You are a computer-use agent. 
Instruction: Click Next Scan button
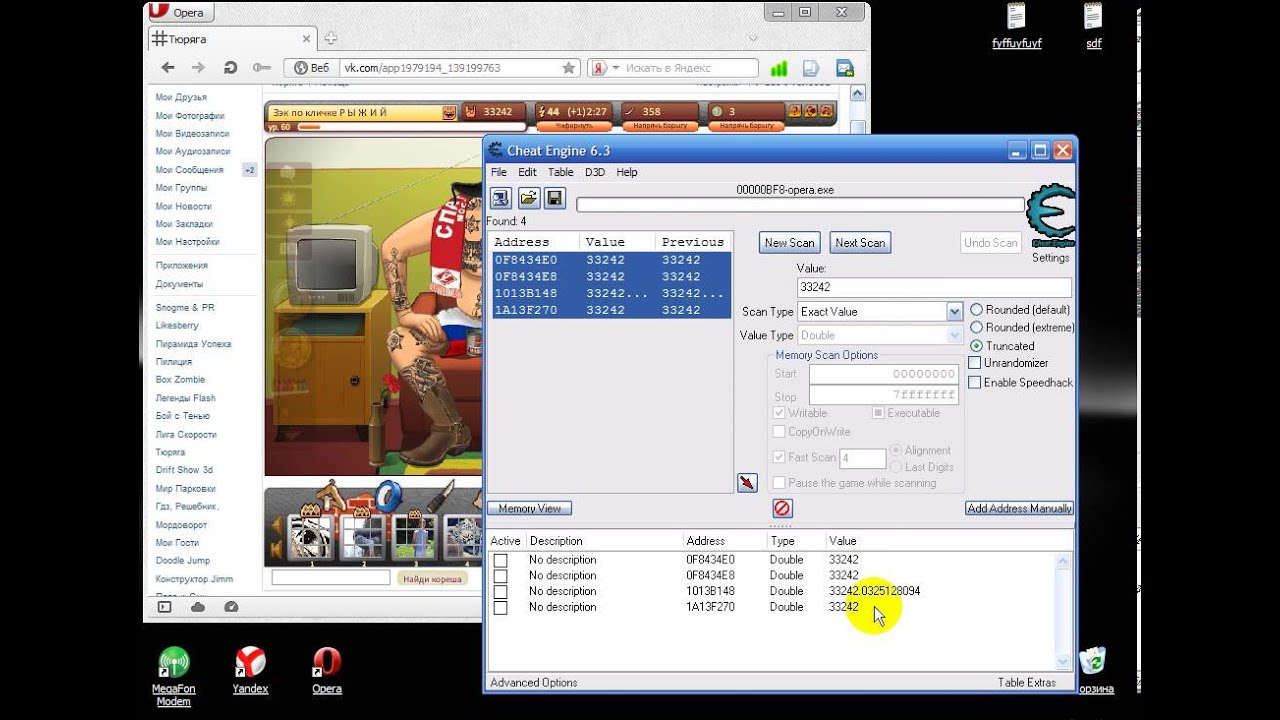pos(860,243)
